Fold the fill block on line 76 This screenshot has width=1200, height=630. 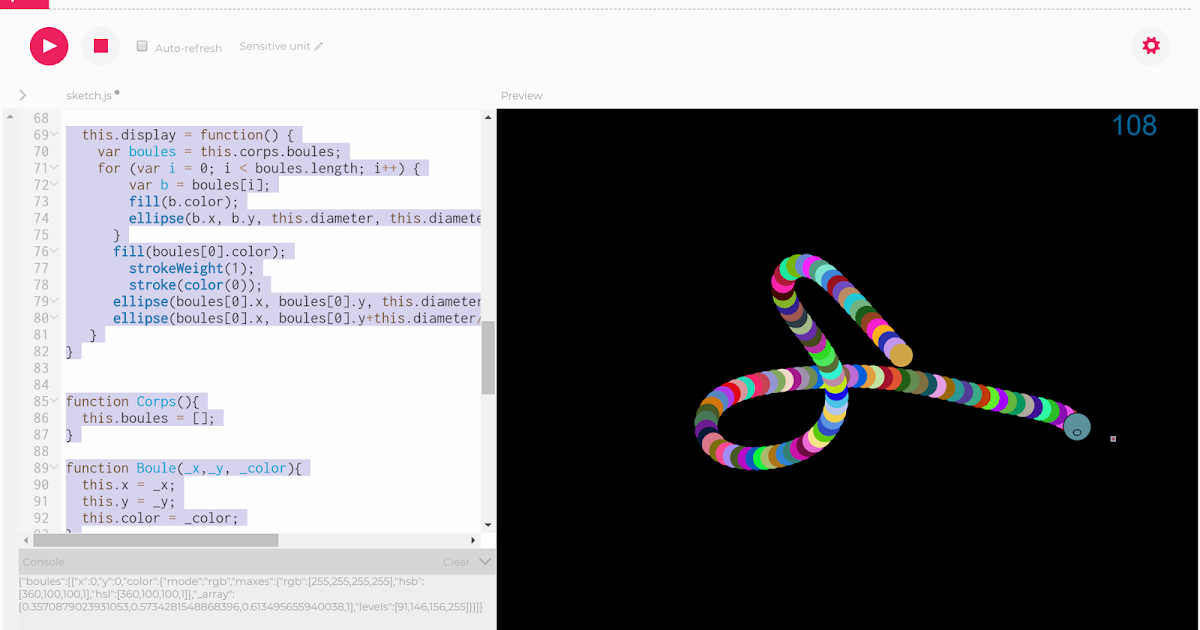tap(51, 250)
